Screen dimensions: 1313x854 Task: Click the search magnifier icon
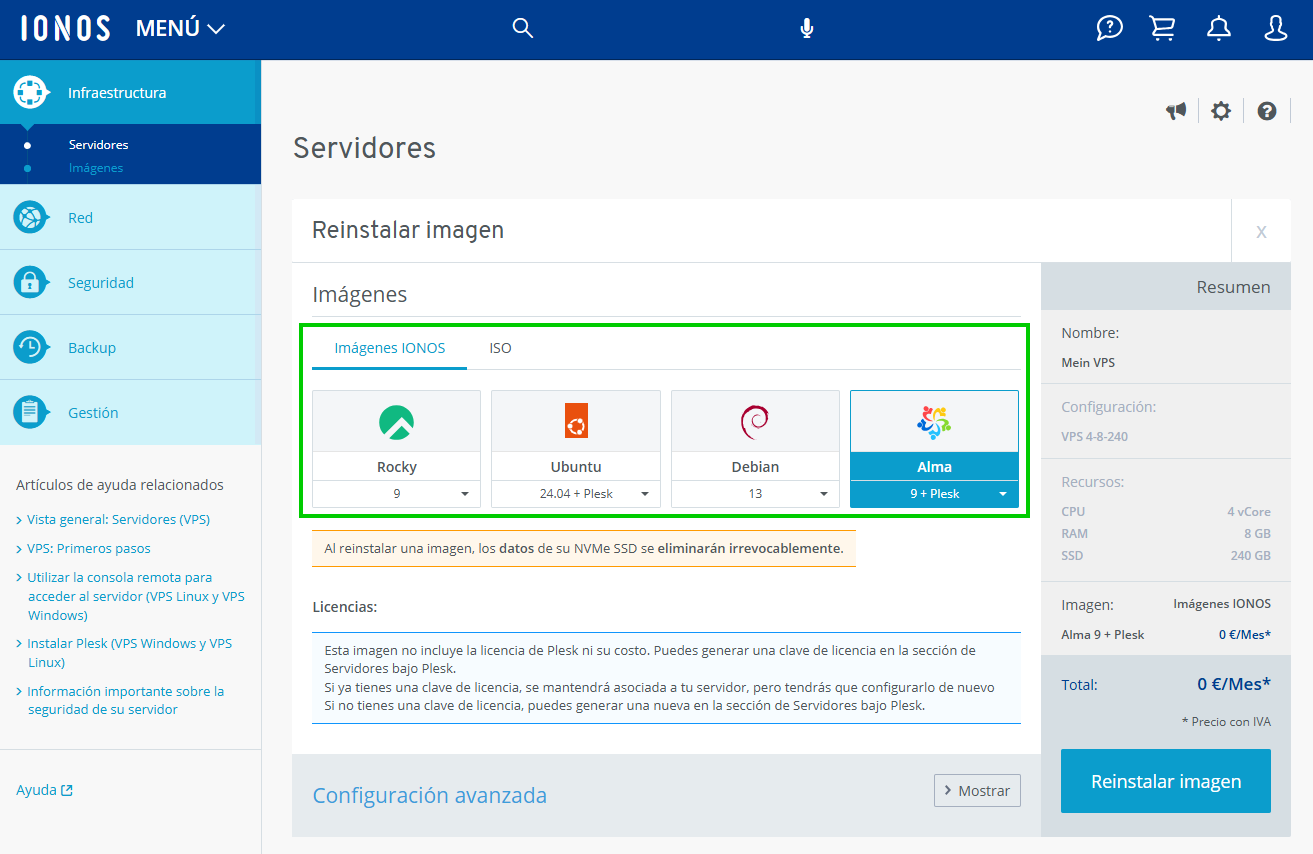[522, 28]
